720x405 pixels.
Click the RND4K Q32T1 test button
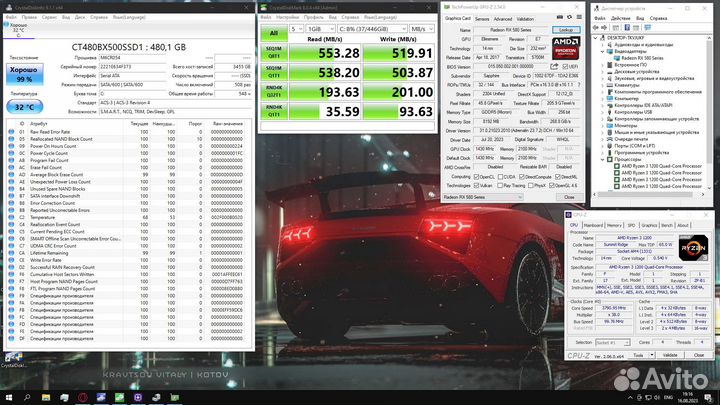[x=274, y=92]
